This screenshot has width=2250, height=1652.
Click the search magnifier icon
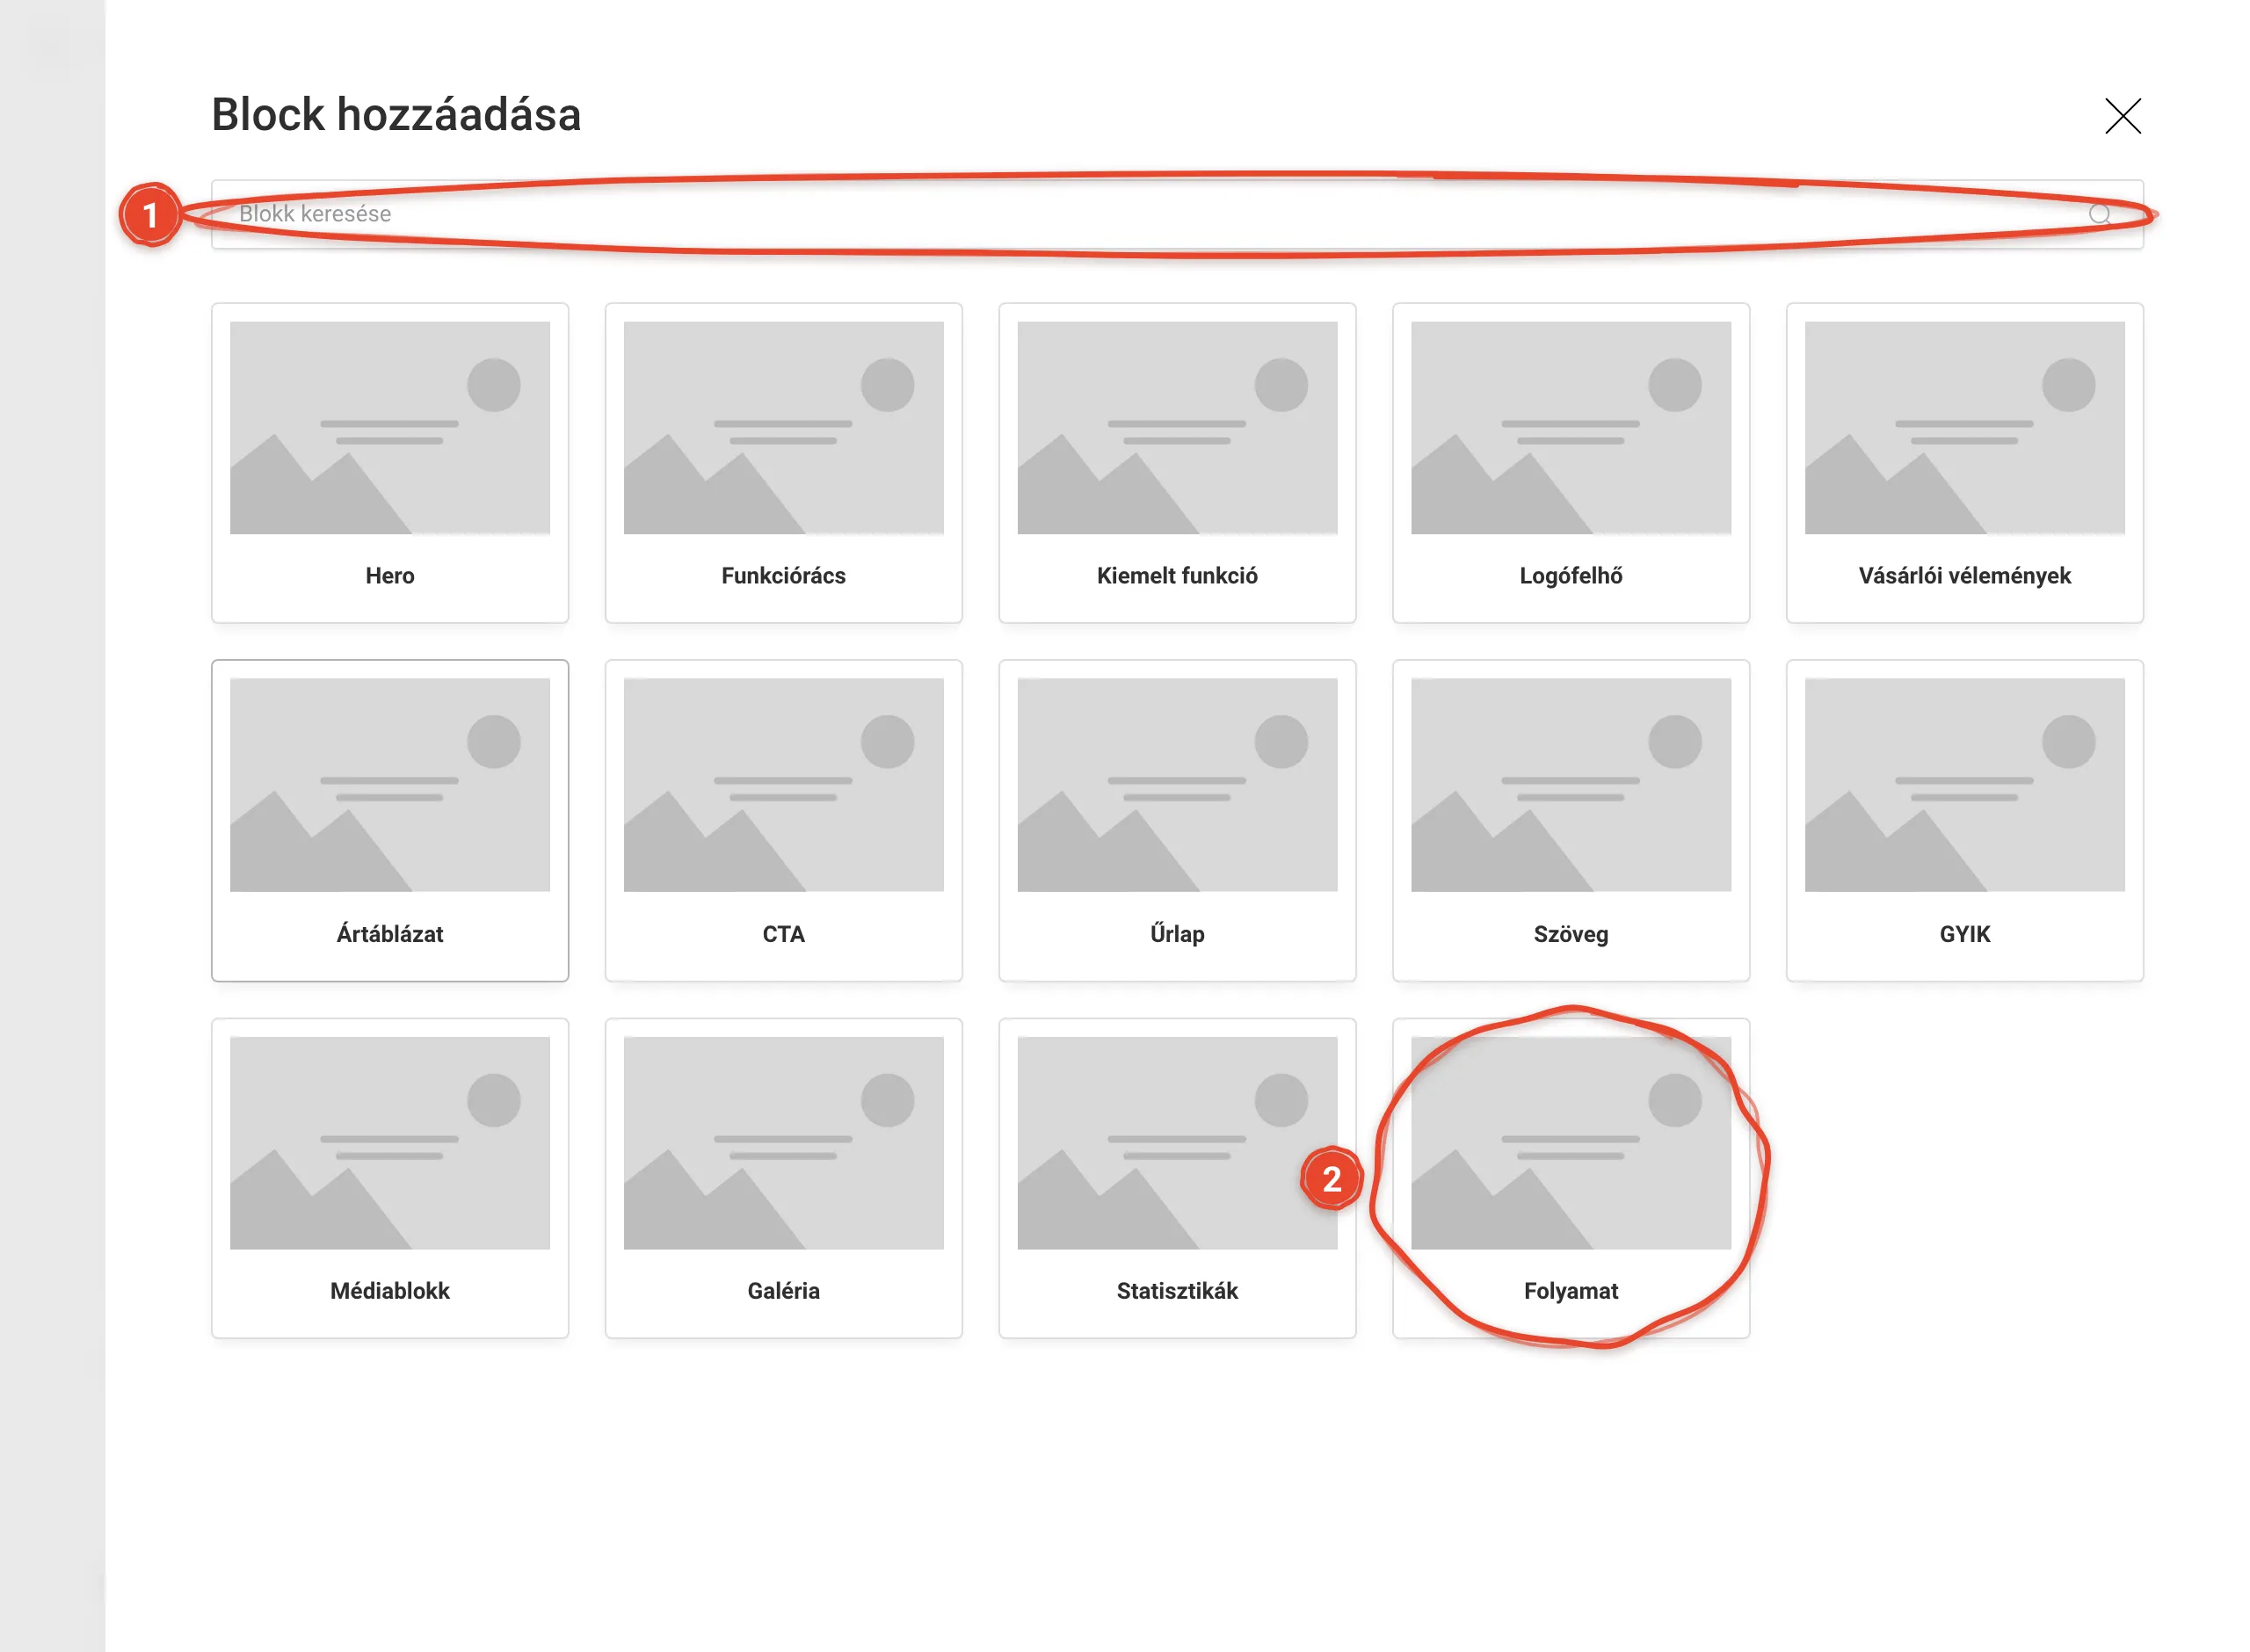tap(2099, 214)
